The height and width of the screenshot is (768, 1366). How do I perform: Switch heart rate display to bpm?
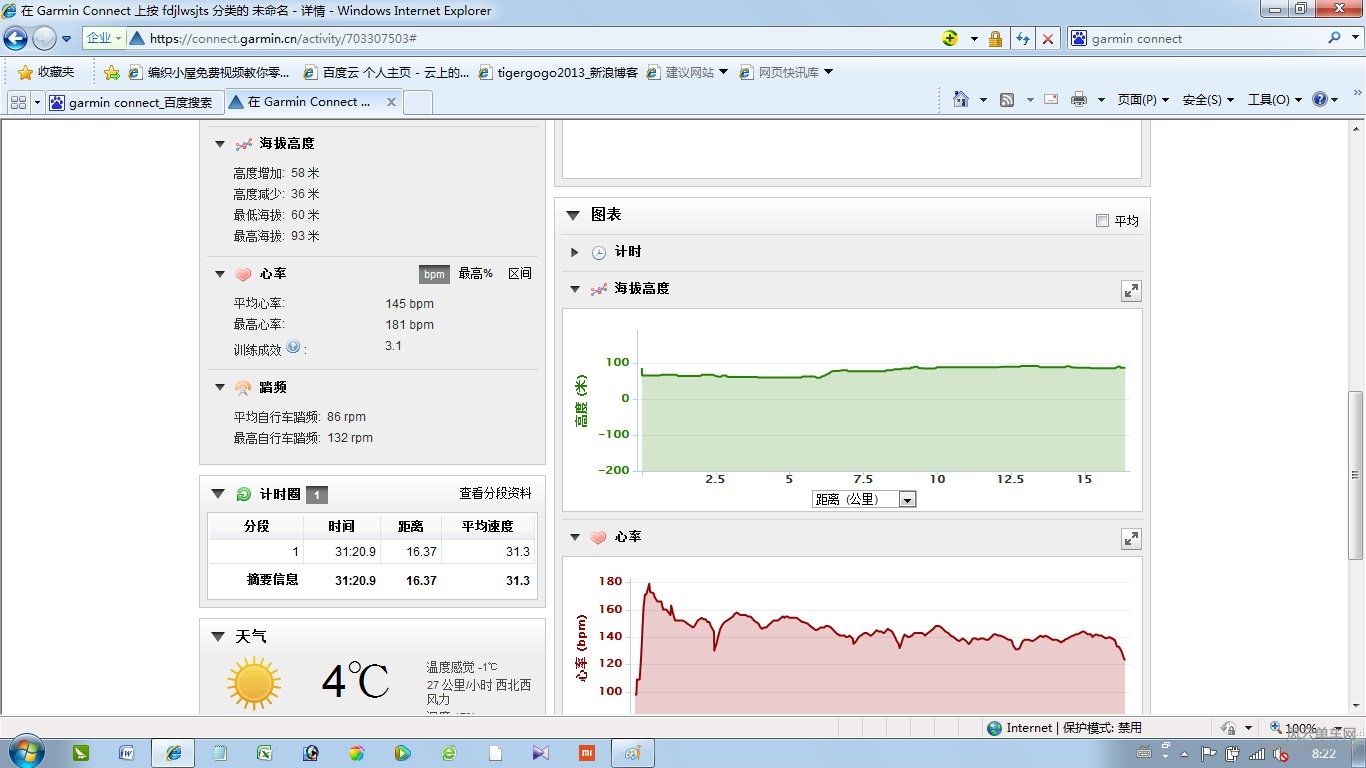[434, 274]
